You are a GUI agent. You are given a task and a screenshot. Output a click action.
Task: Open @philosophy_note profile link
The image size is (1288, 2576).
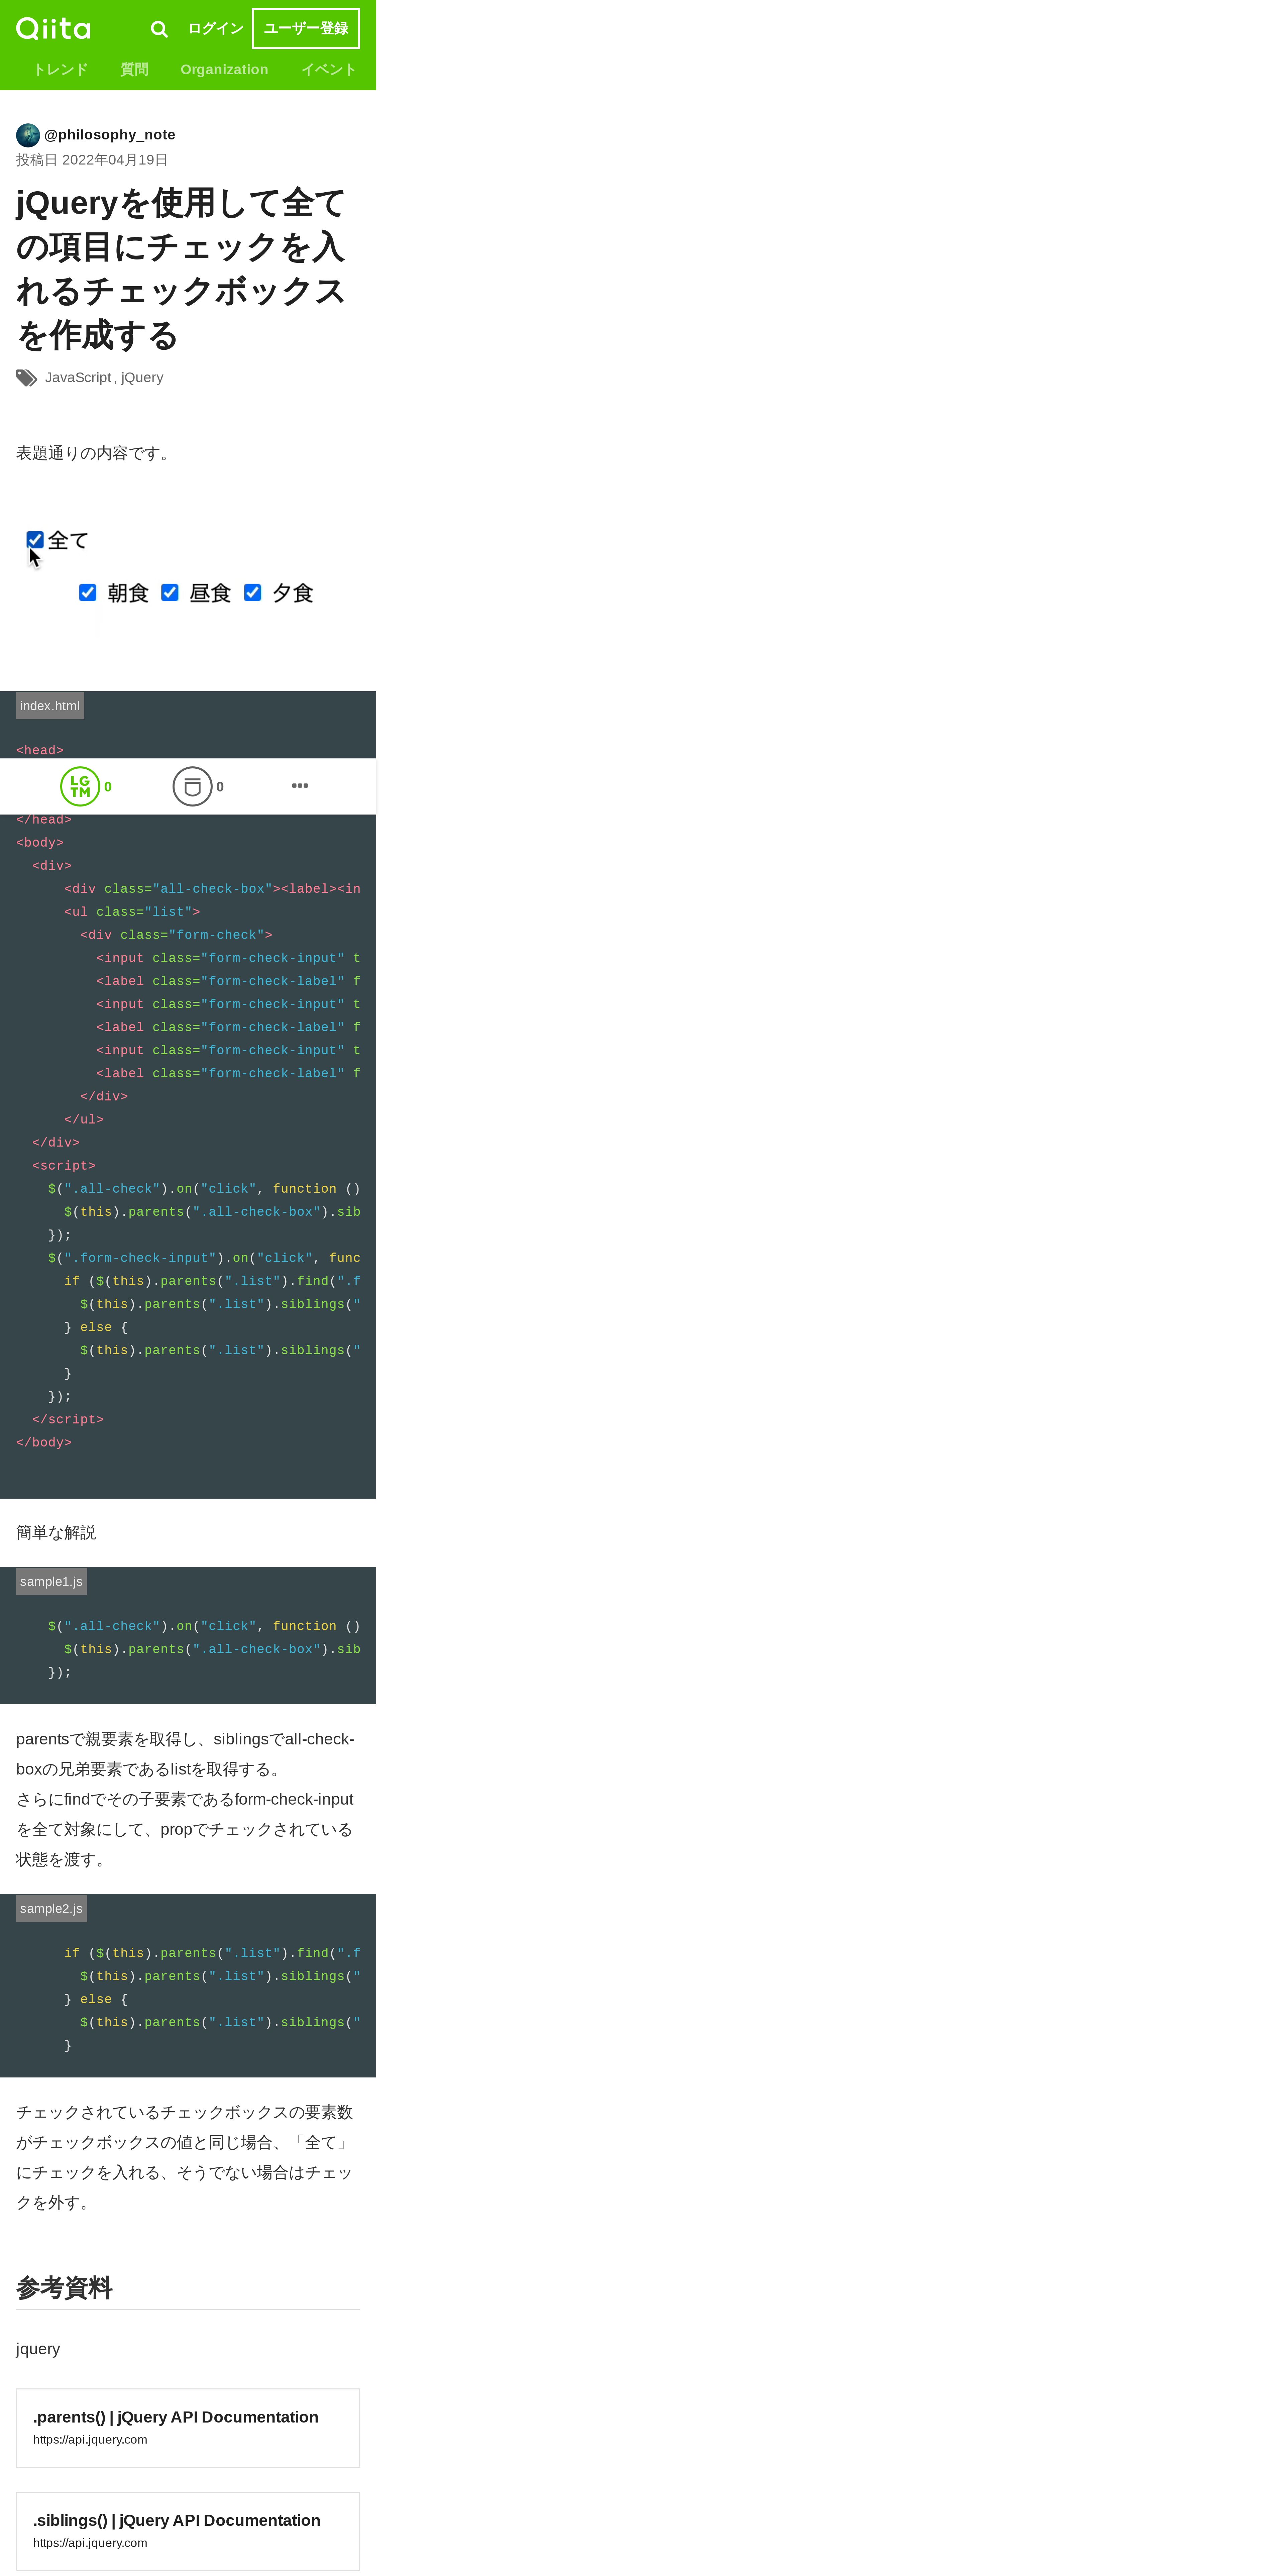point(110,135)
